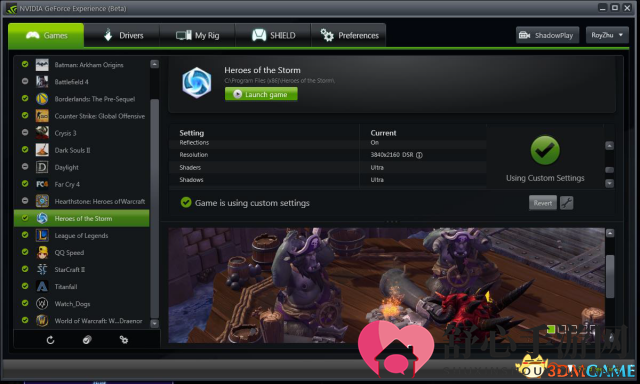The image size is (640, 384).
Task: Toggle the status indicator next to Battlefield 4
Action: tap(25, 81)
